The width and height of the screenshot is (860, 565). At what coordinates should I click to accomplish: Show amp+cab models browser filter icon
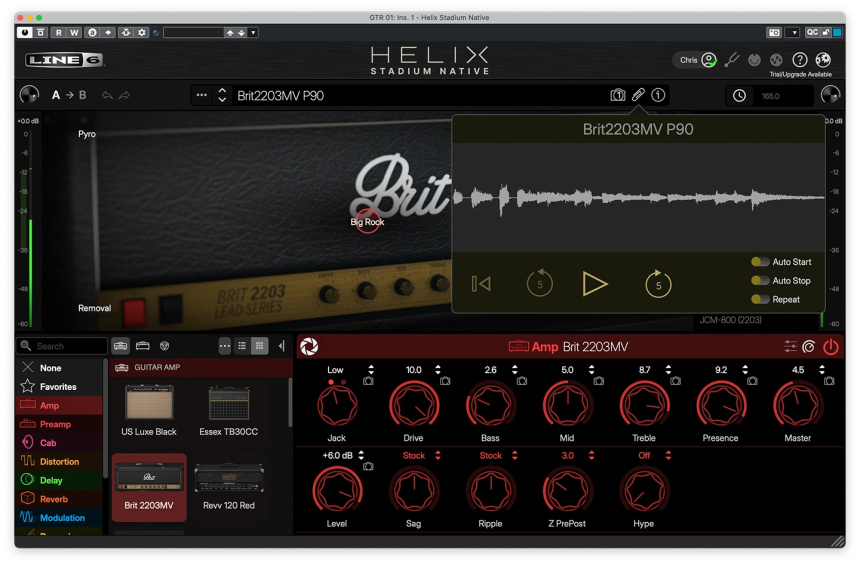pyautogui.click(x=121, y=346)
